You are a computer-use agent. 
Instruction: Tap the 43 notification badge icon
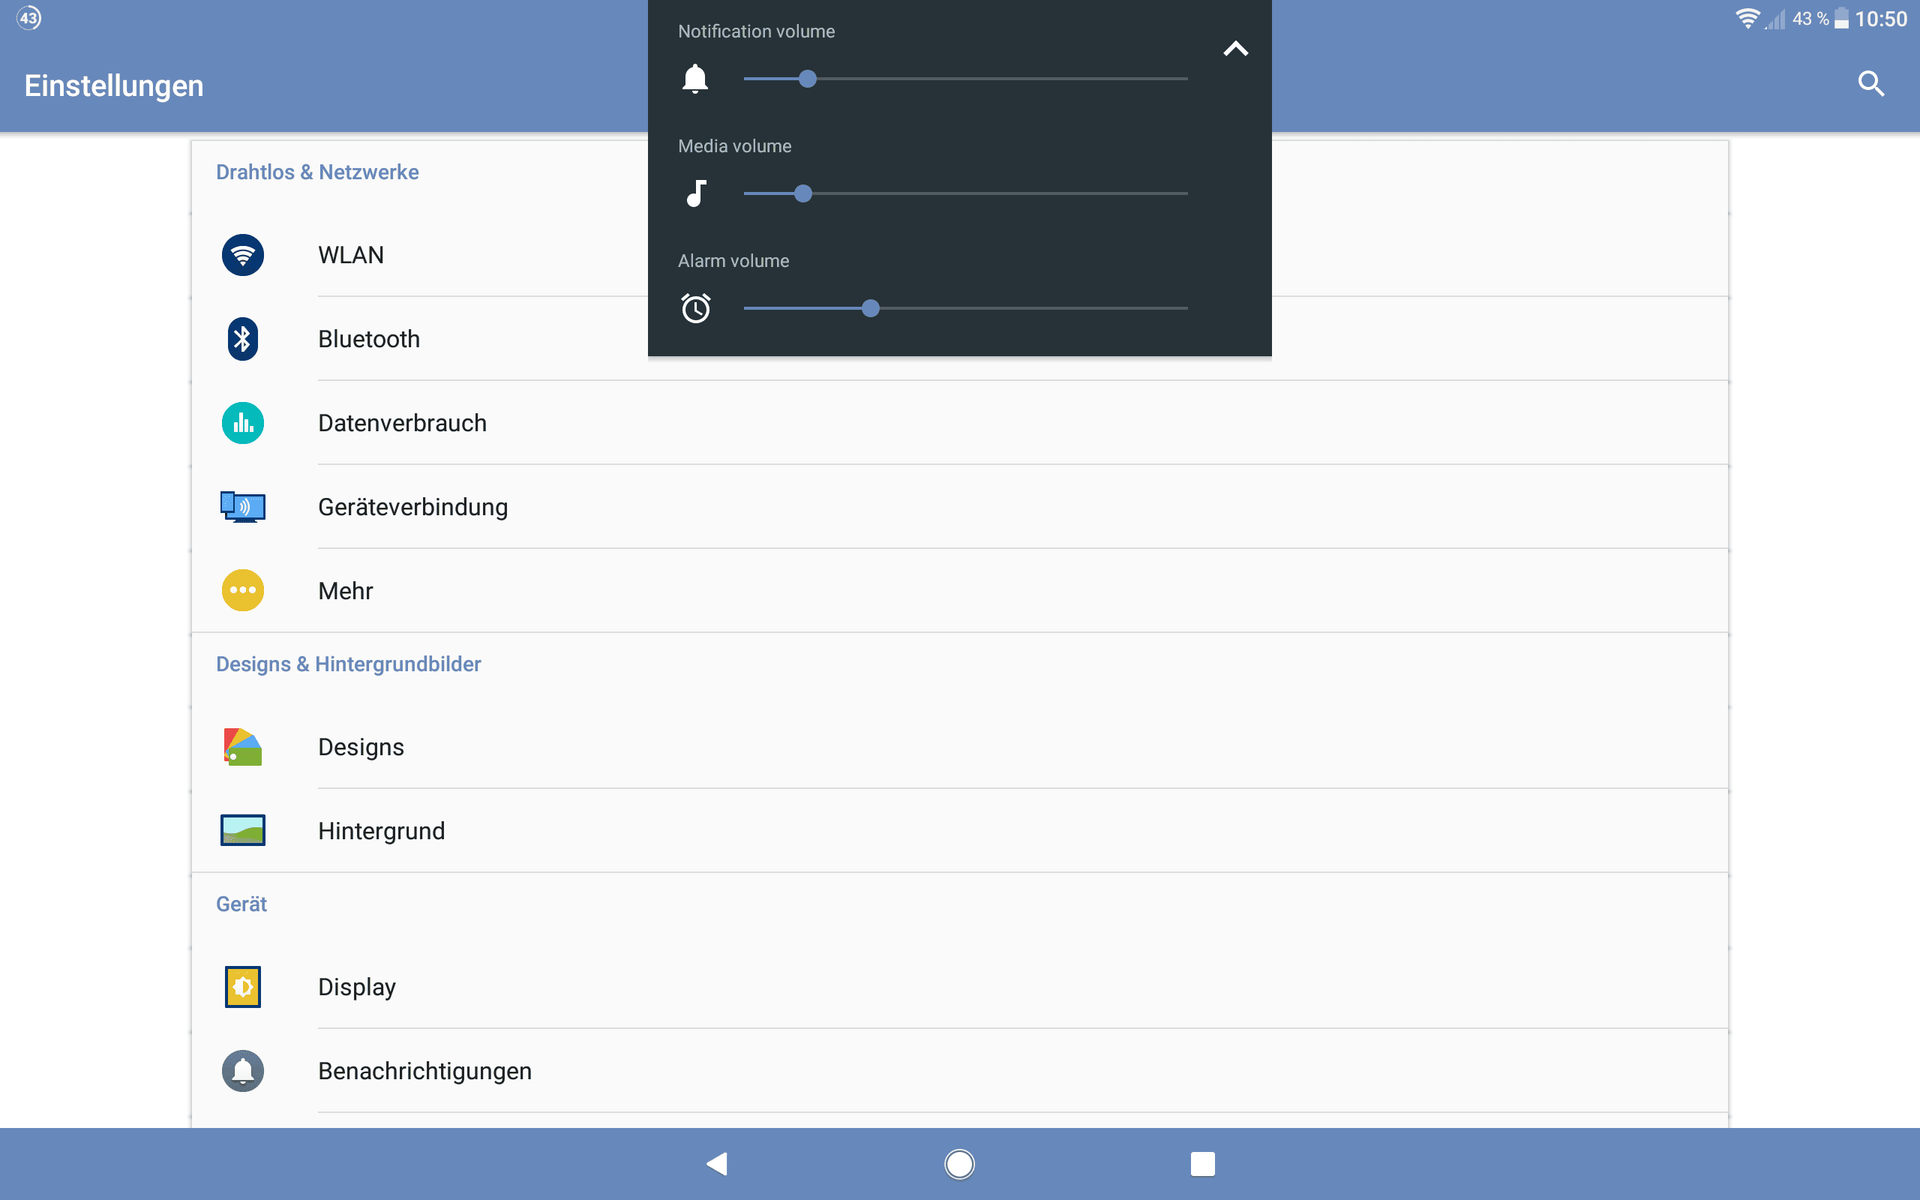pos(29,18)
